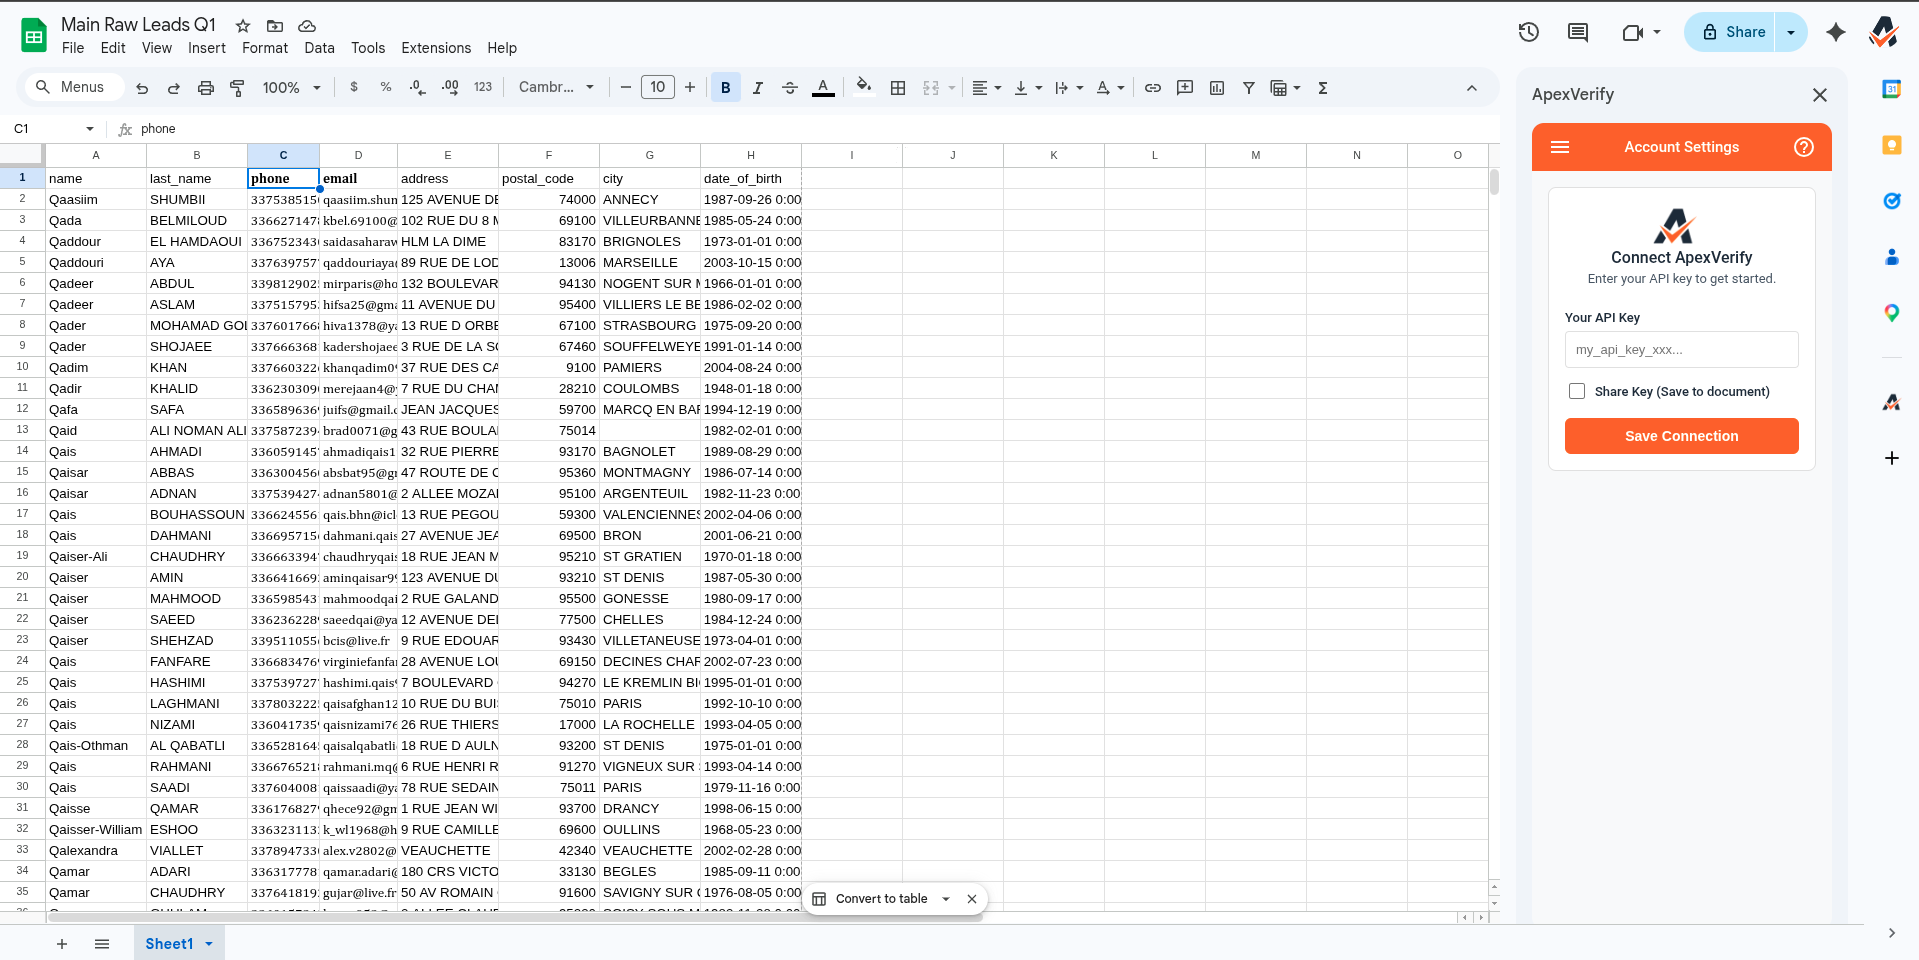This screenshot has height=960, width=1919.
Task: Click the Save Connection button
Action: point(1681,436)
